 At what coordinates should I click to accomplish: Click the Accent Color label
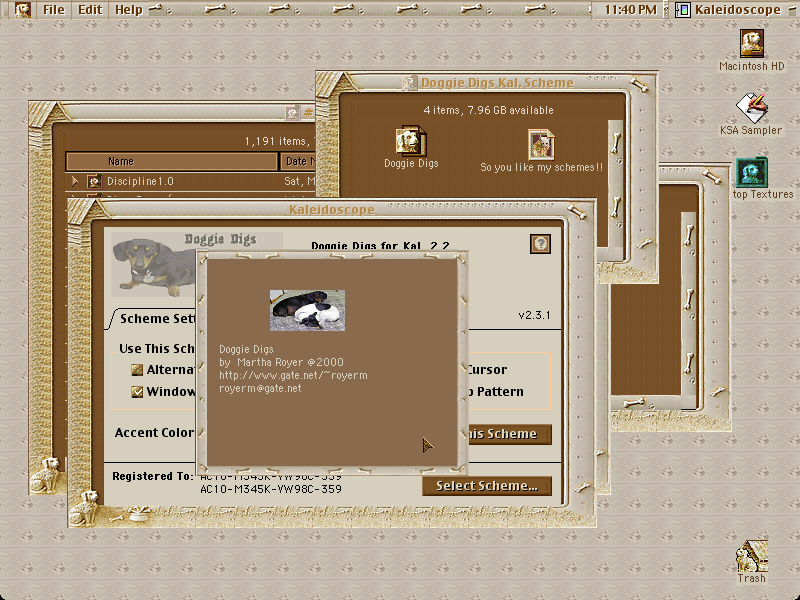coord(154,433)
